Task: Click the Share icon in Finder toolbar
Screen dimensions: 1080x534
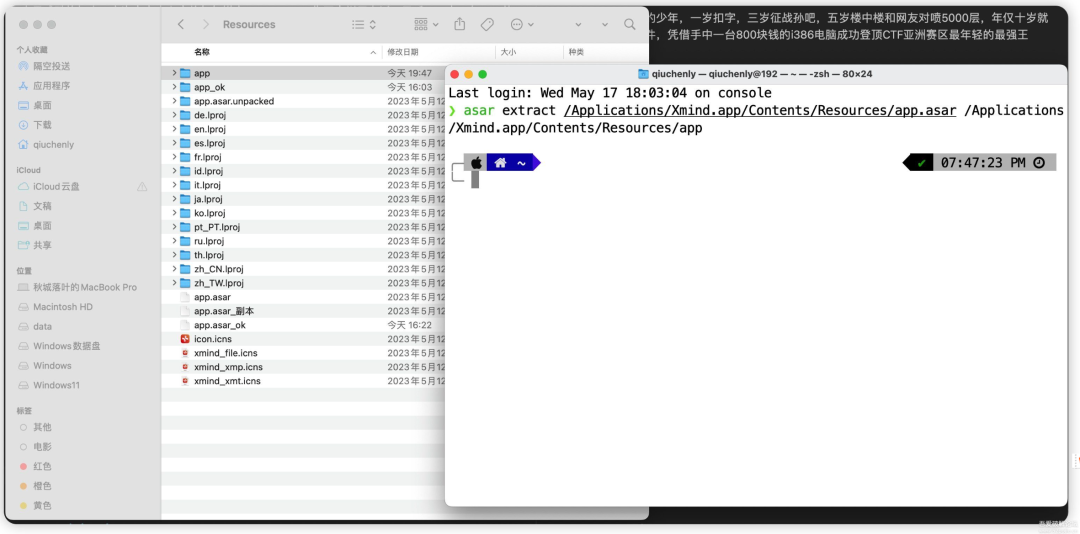Action: (x=459, y=24)
